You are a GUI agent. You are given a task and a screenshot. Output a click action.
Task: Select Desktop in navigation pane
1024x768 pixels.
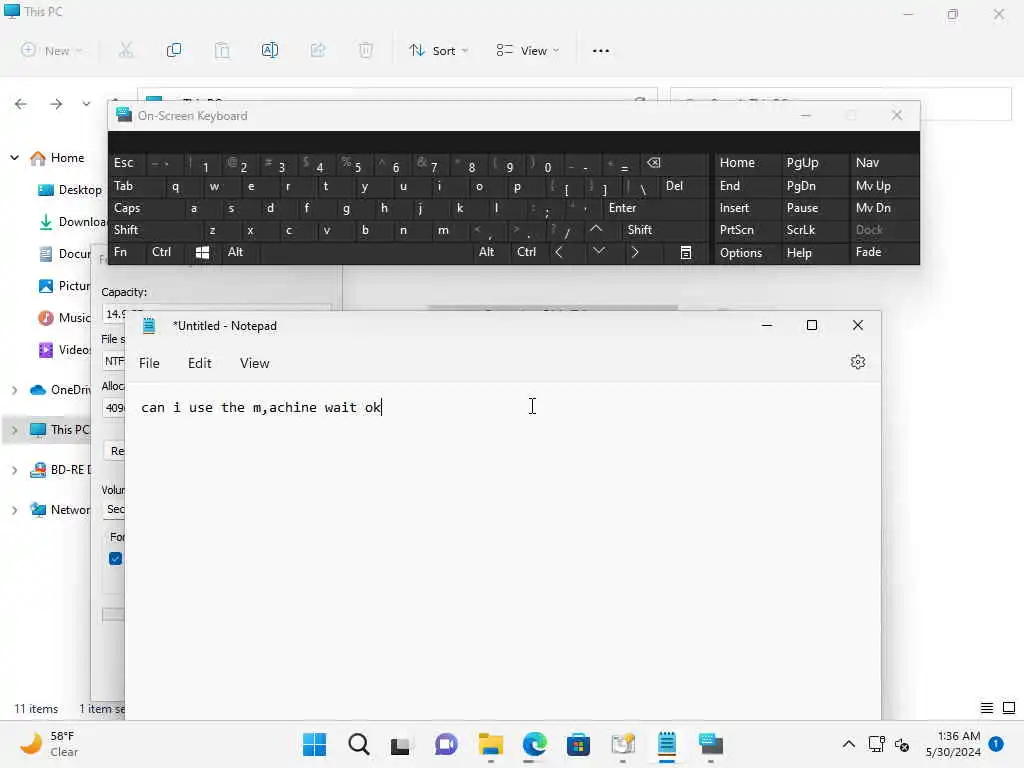point(71,190)
